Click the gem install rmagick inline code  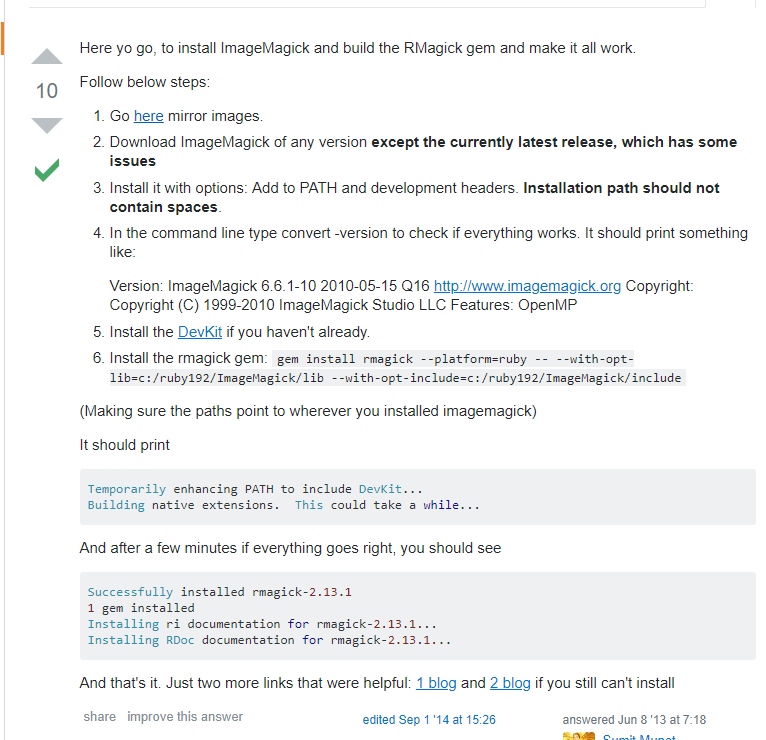pyautogui.click(x=455, y=359)
